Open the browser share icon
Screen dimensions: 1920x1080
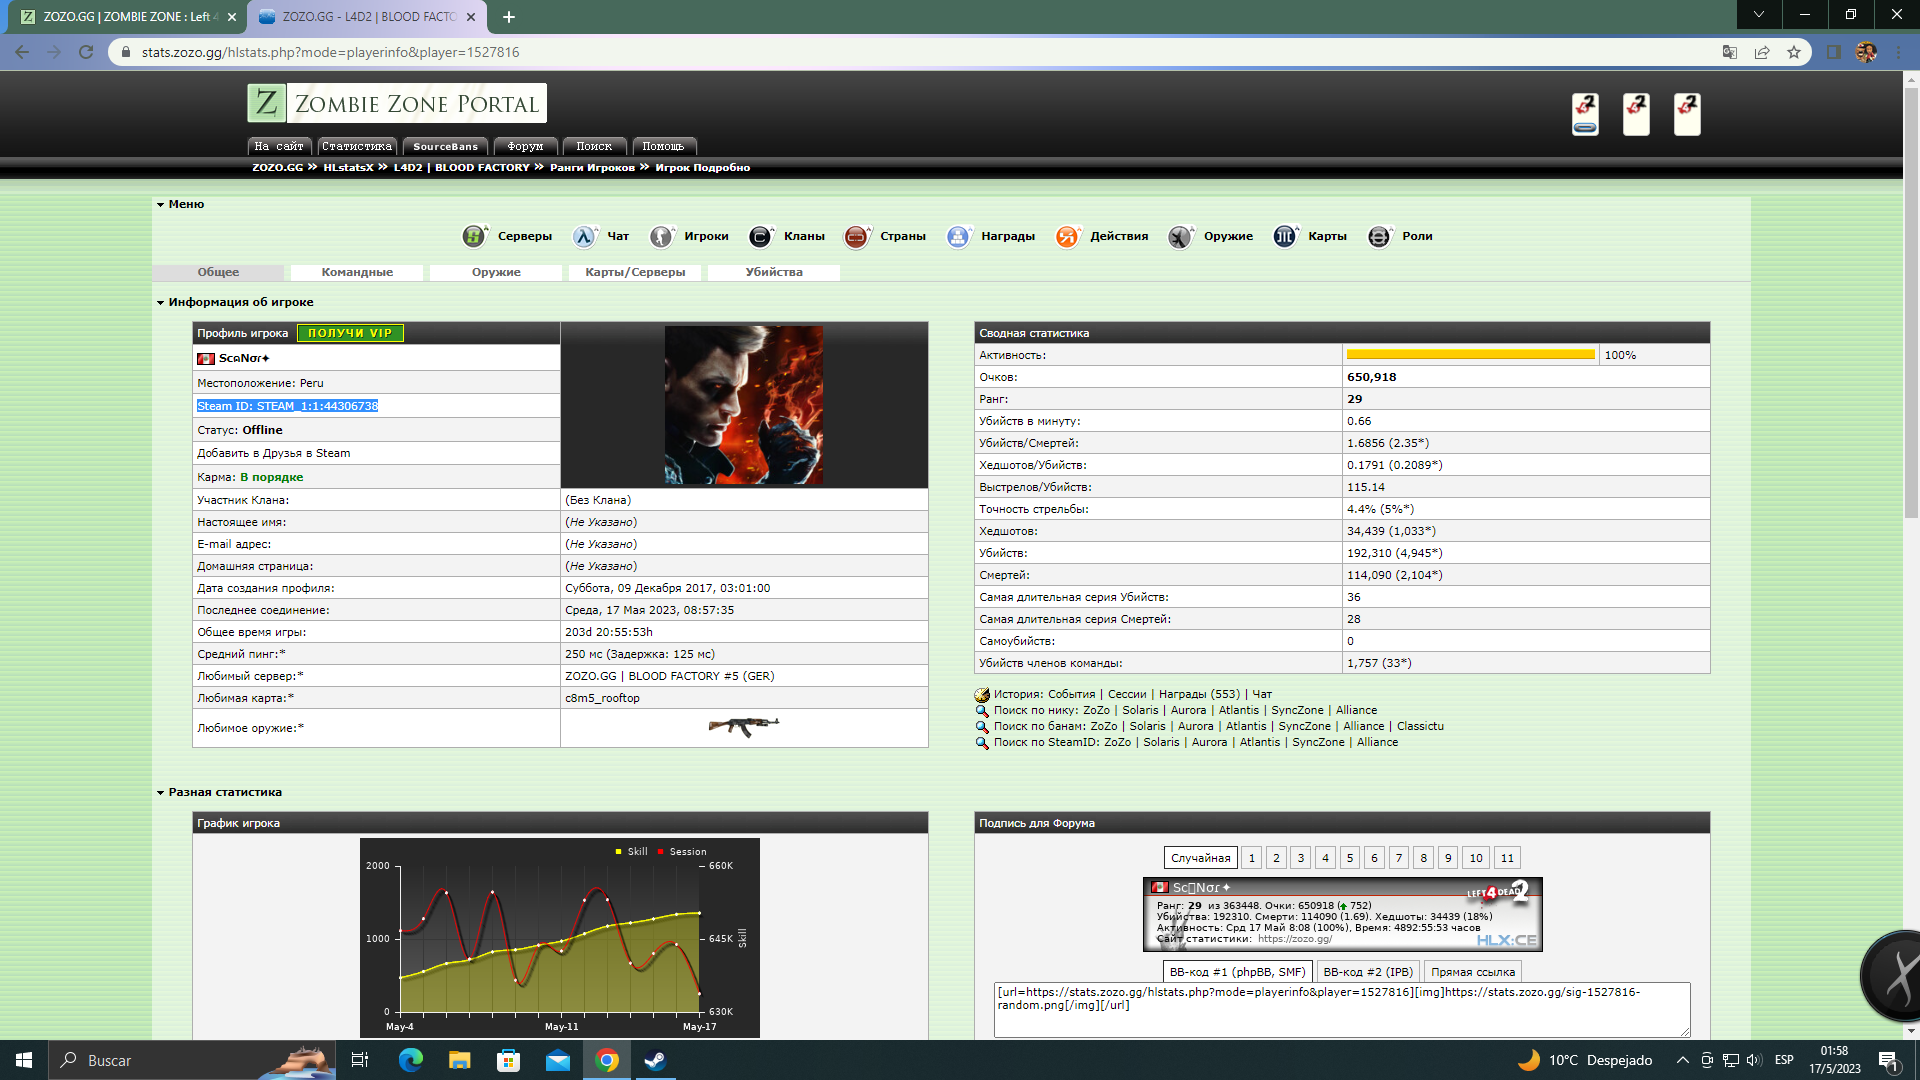click(x=1762, y=52)
